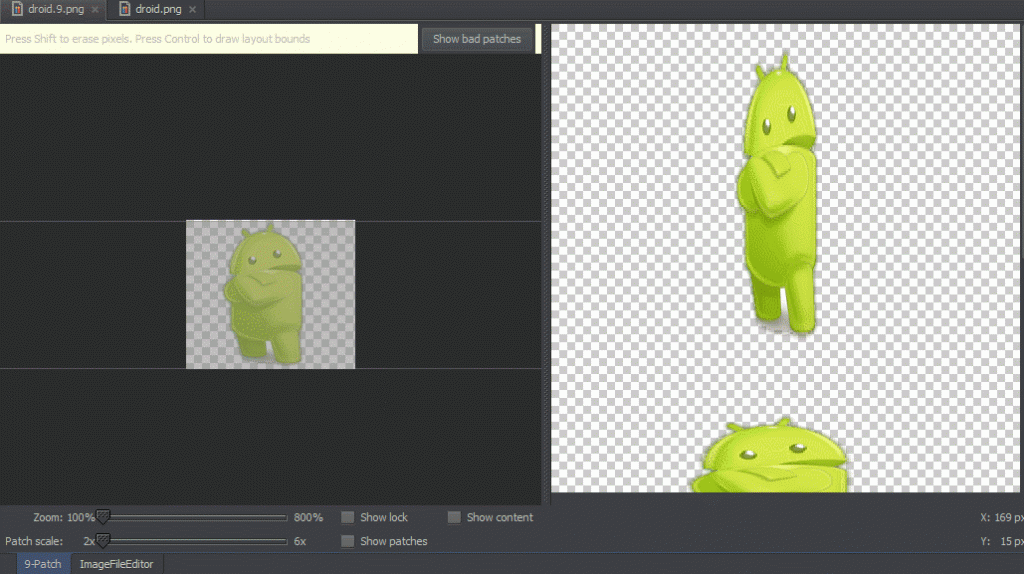Viewport: 1024px width, 574px height.
Task: Click the Patch scale slider handle
Action: tap(103, 541)
